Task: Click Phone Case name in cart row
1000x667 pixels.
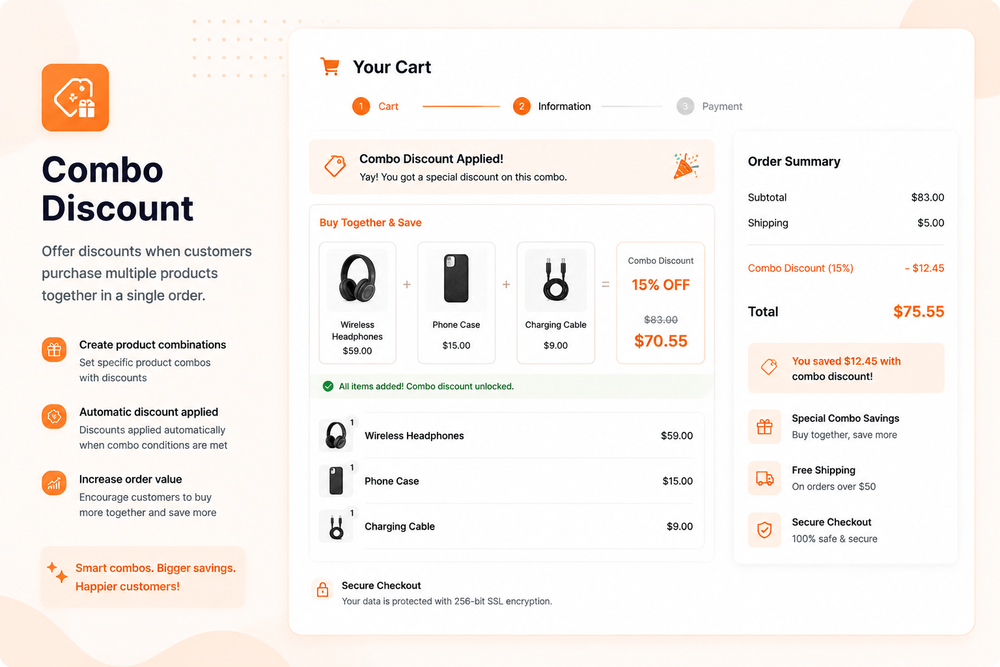Action: [x=392, y=481]
